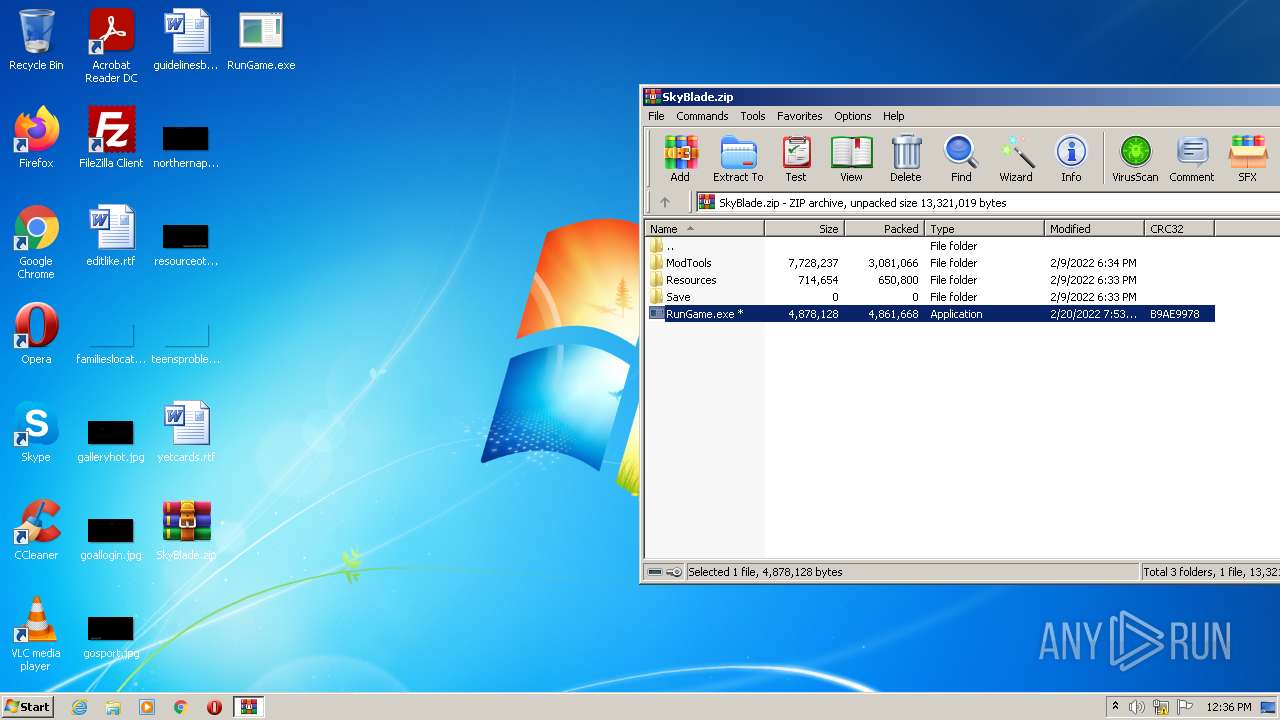Viewport: 1280px width, 720px height.
Task: Click the File Explorer taskbar icon
Action: pos(113,707)
